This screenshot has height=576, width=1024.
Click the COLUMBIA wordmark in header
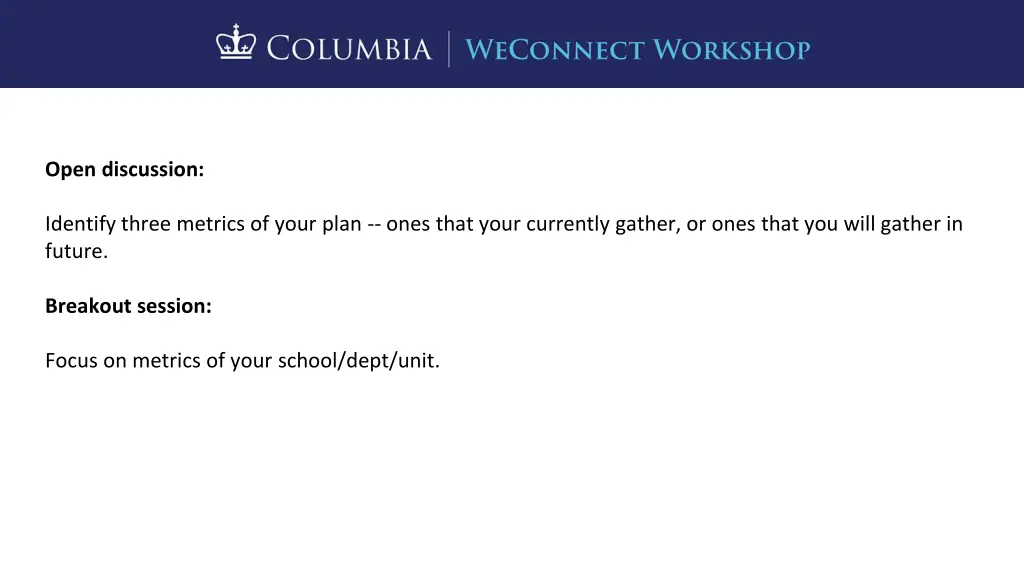(x=349, y=49)
